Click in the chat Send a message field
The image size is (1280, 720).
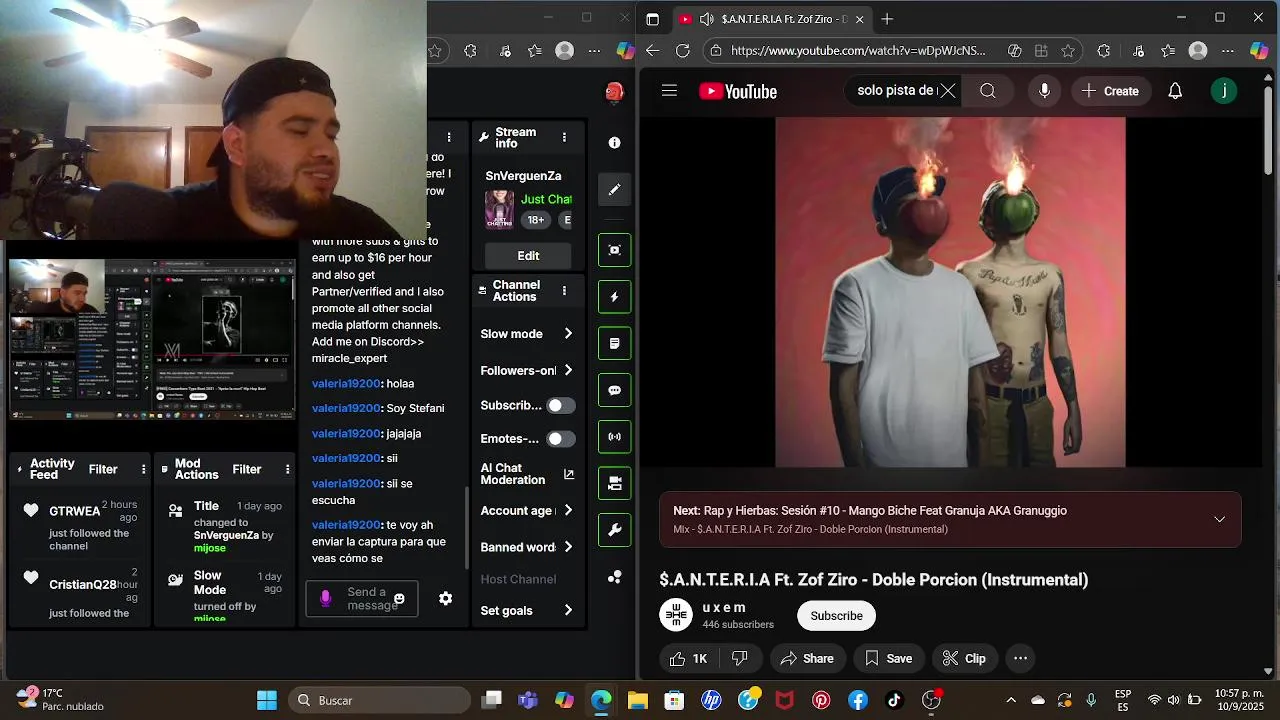[x=362, y=599]
